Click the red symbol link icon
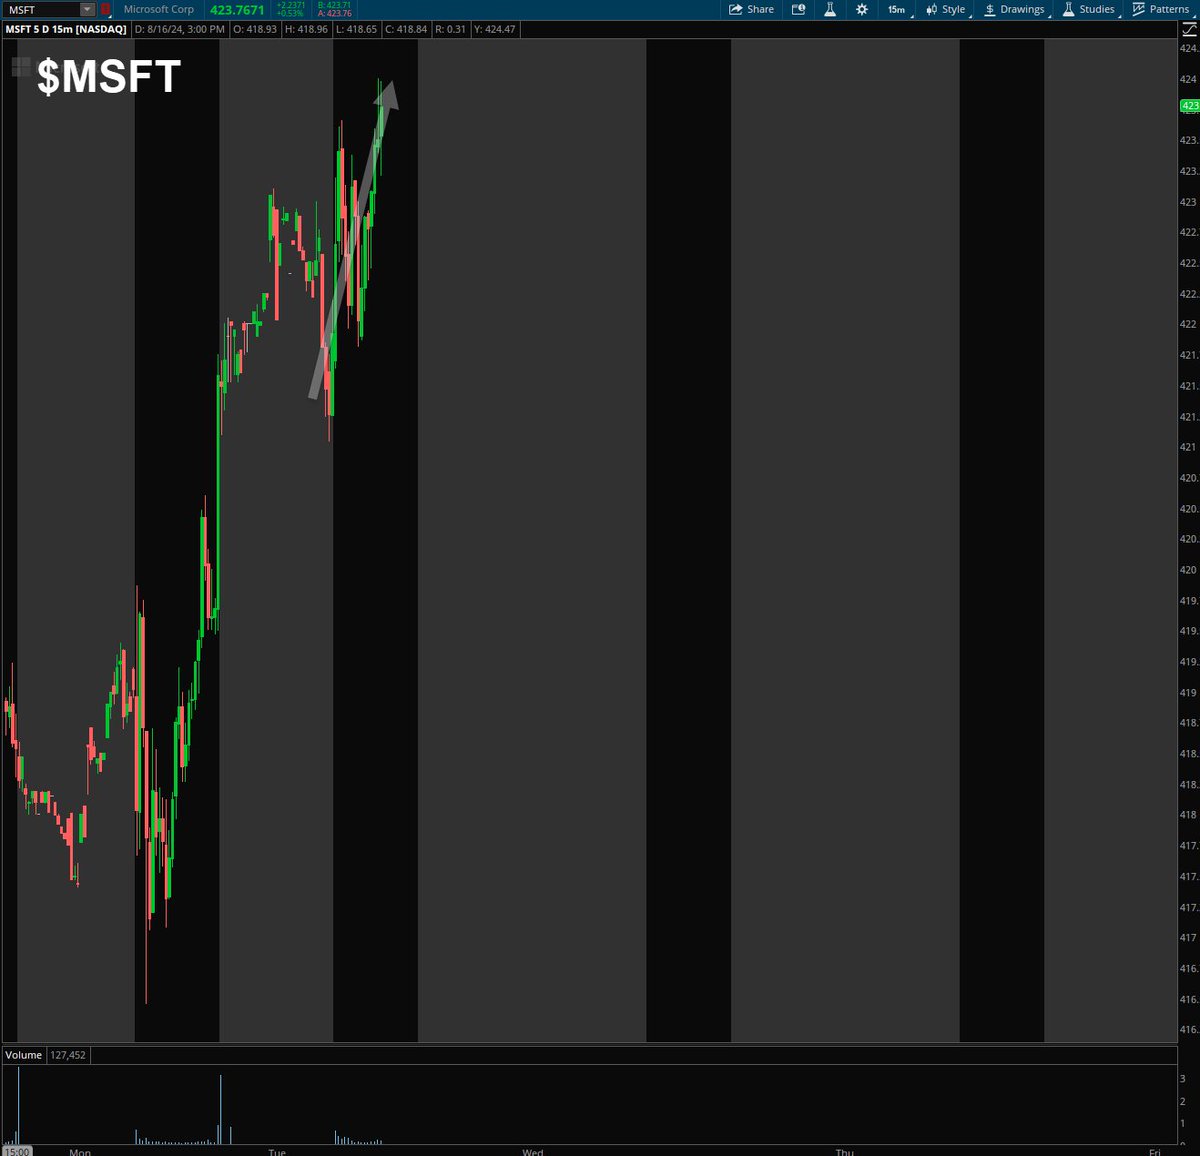This screenshot has height=1156, width=1200. (105, 9)
